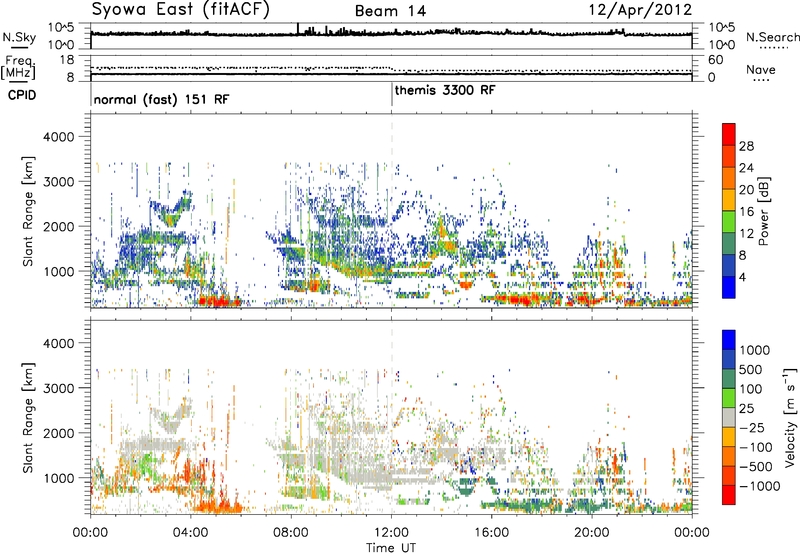Pick the Power colorbar segment between 20 and 24
800x554 pixels.
pos(729,178)
